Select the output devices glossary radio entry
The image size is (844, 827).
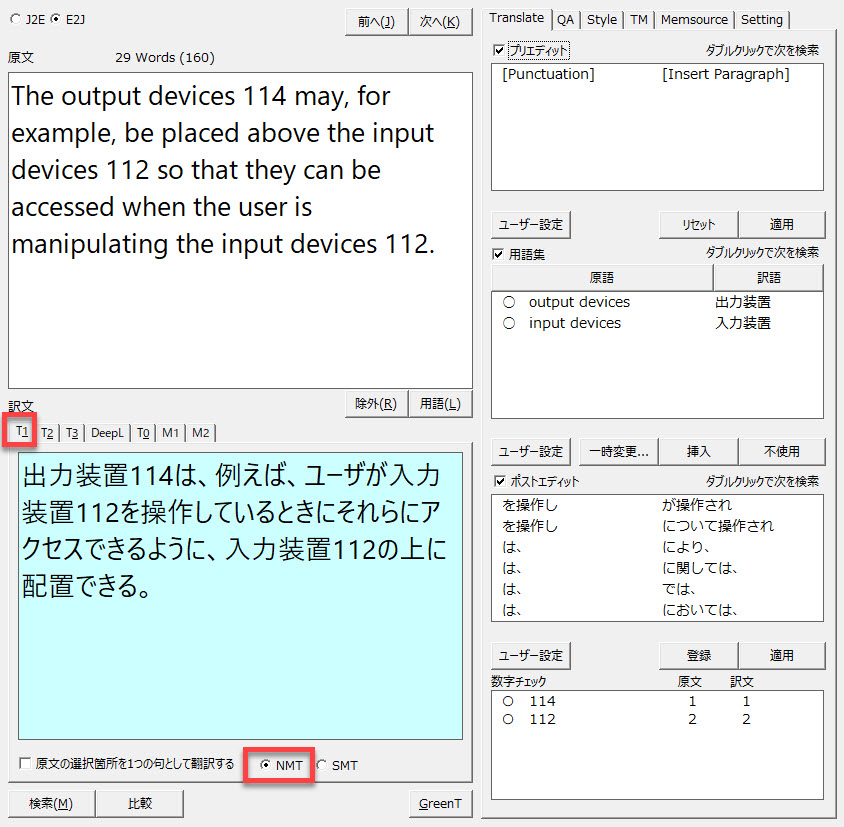[509, 302]
